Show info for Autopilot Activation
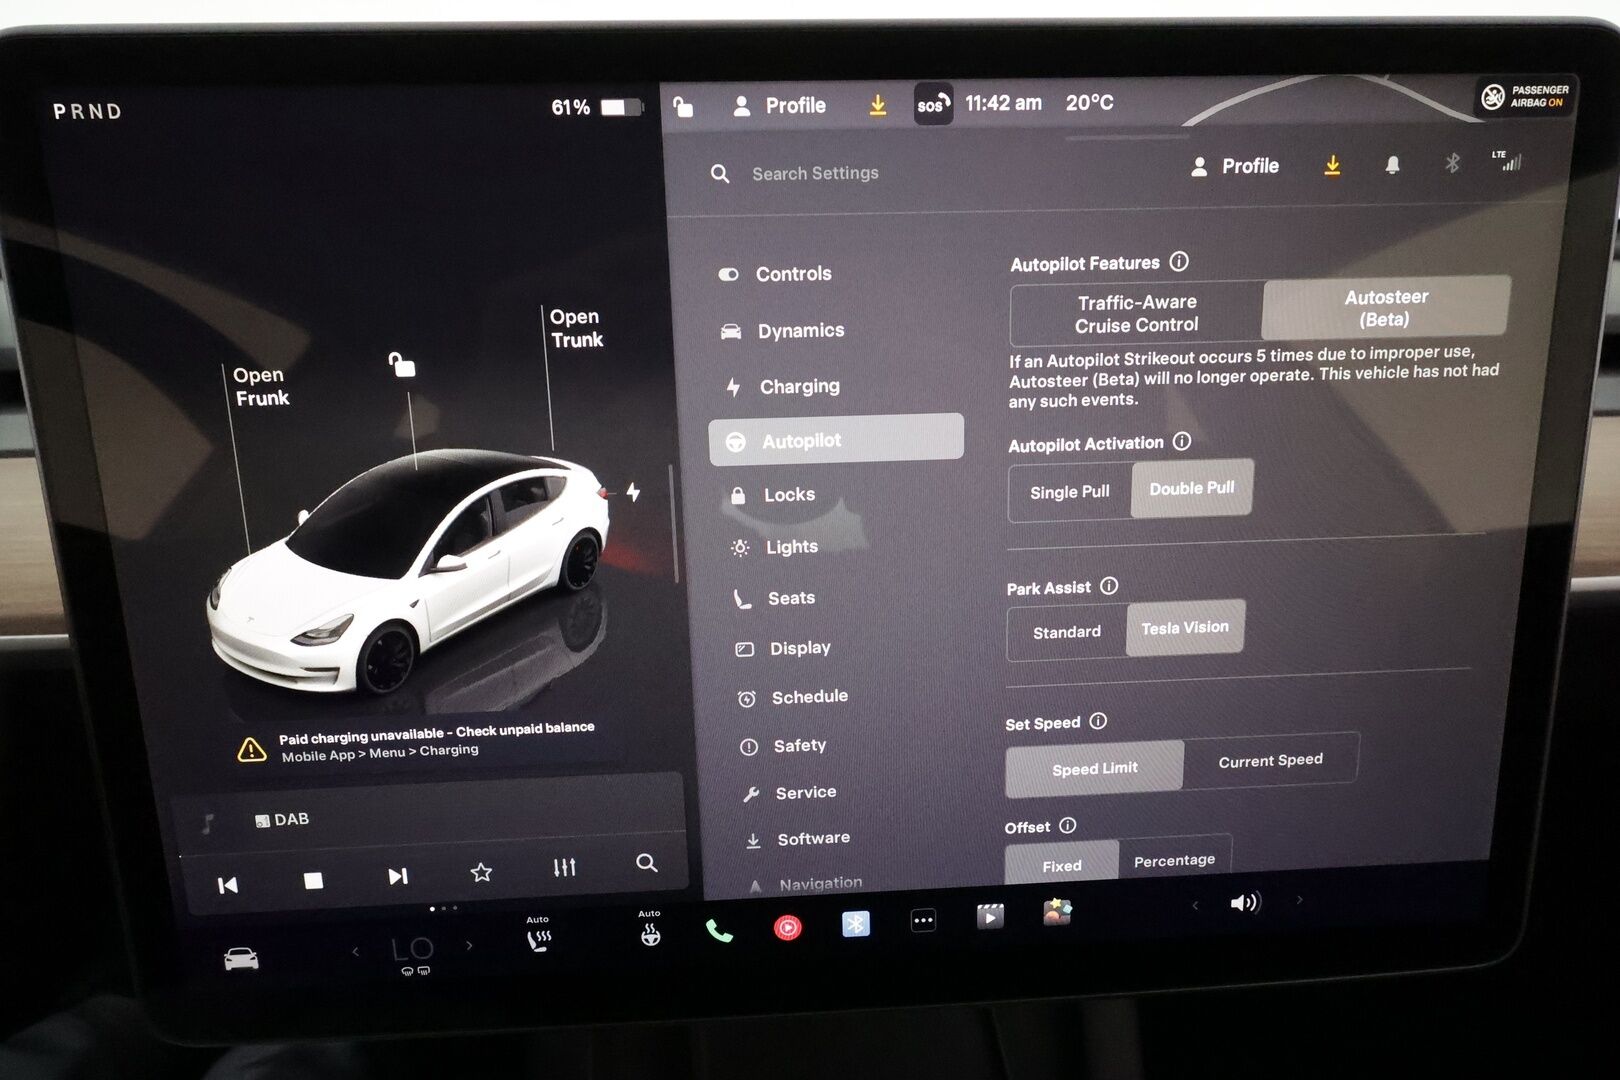 (x=1181, y=441)
